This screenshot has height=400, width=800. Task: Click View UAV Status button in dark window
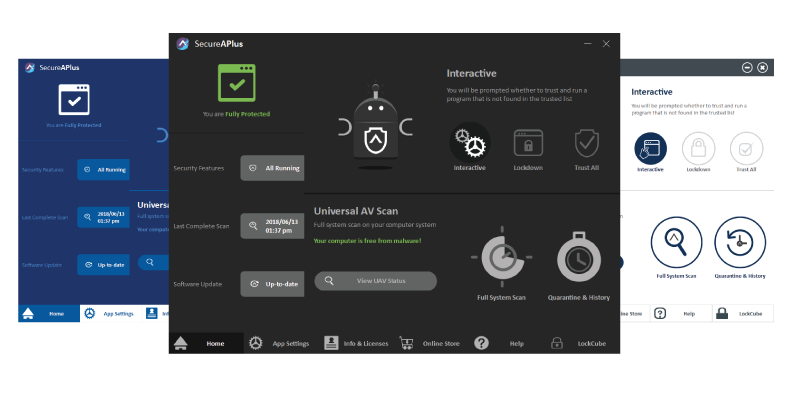point(376,281)
